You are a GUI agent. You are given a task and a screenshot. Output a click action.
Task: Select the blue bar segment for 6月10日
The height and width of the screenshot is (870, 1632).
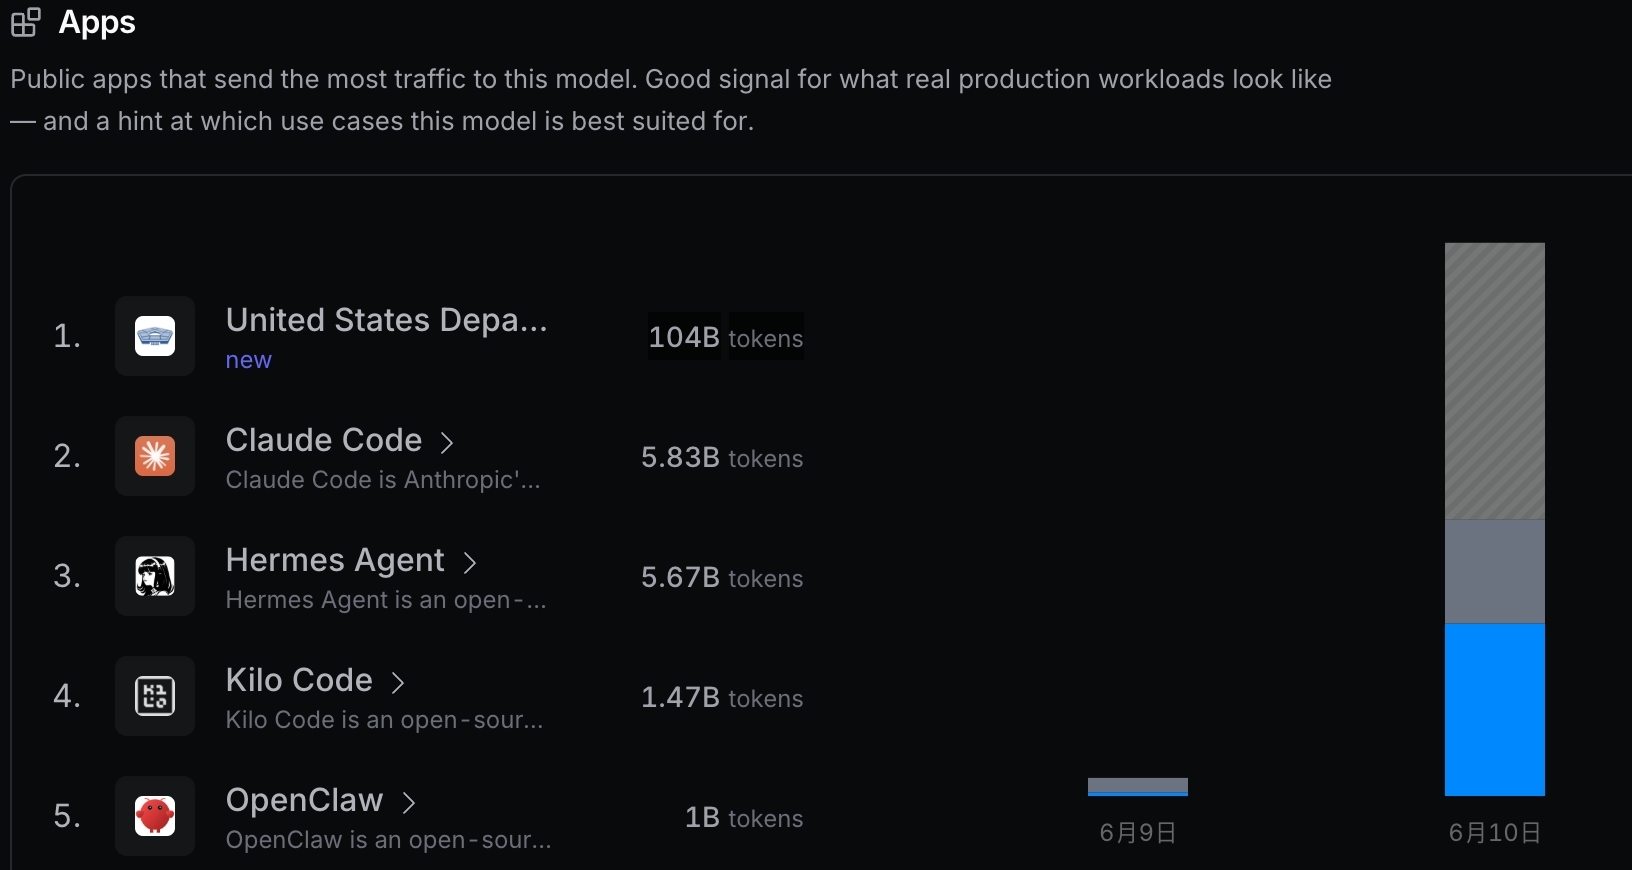coord(1495,709)
